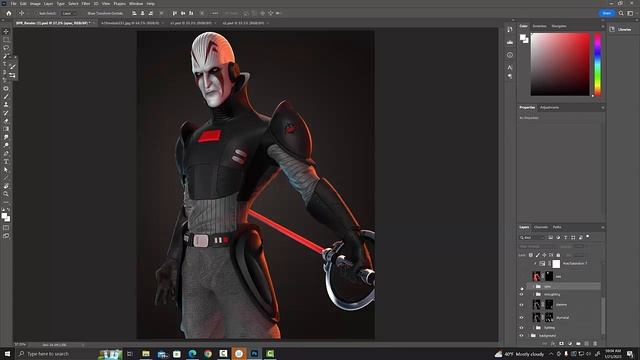Screen dimensions: 640x360
Task: Open the Color panel flyout menu
Action: (602, 26)
